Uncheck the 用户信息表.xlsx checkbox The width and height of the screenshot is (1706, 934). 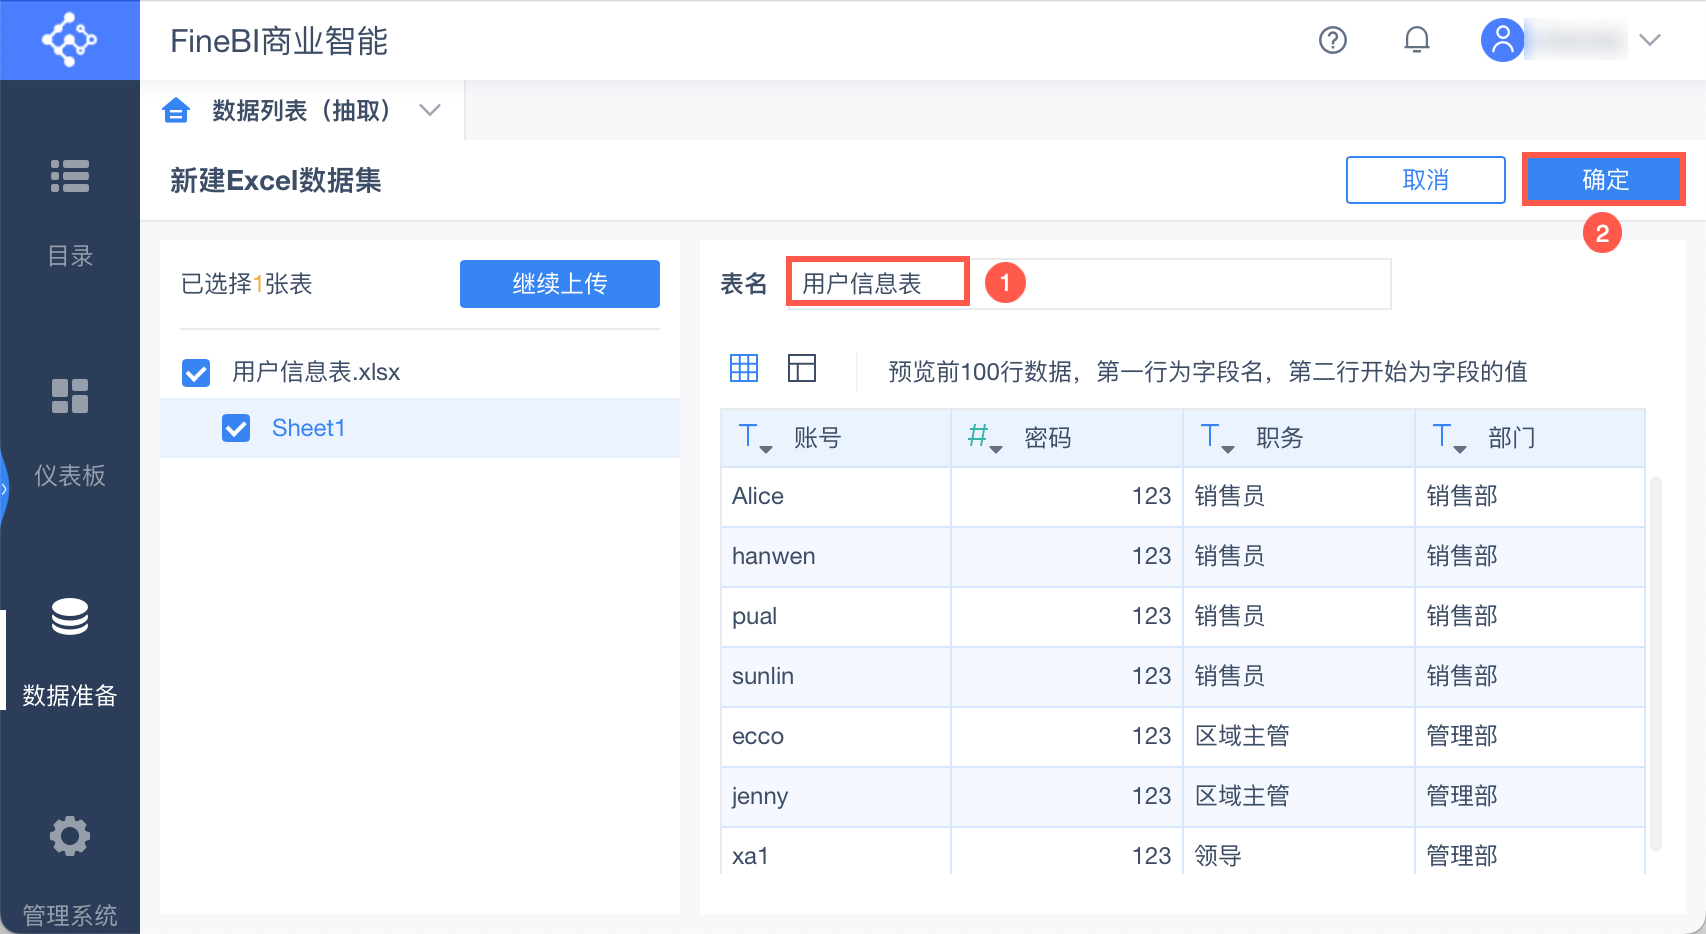coord(196,373)
